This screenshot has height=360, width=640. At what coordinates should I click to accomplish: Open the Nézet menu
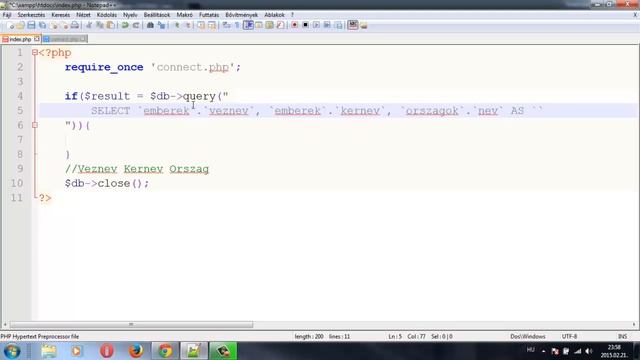(x=83, y=15)
